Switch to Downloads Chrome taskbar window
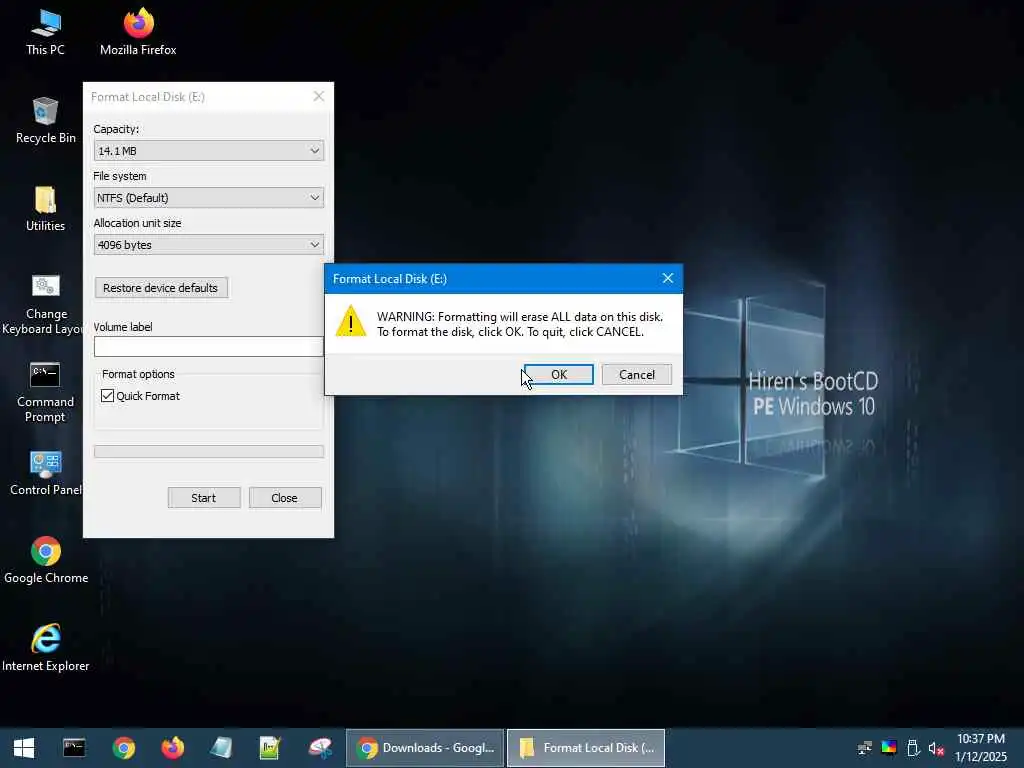1024x768 pixels. 424,748
